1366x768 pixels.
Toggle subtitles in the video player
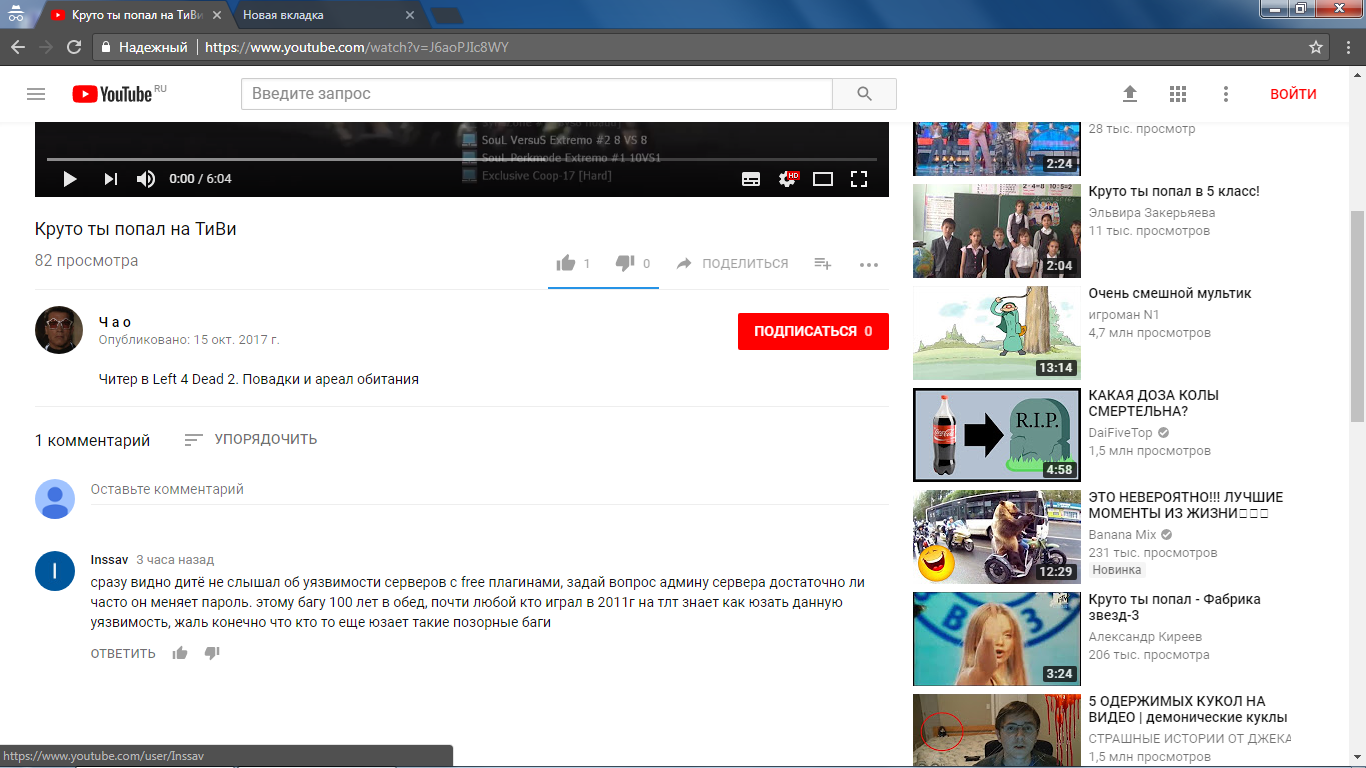point(751,179)
